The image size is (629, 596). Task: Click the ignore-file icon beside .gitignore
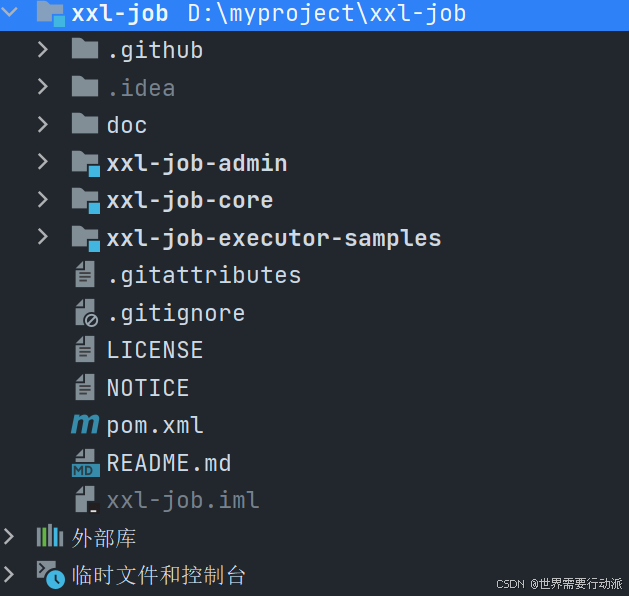(x=86, y=313)
